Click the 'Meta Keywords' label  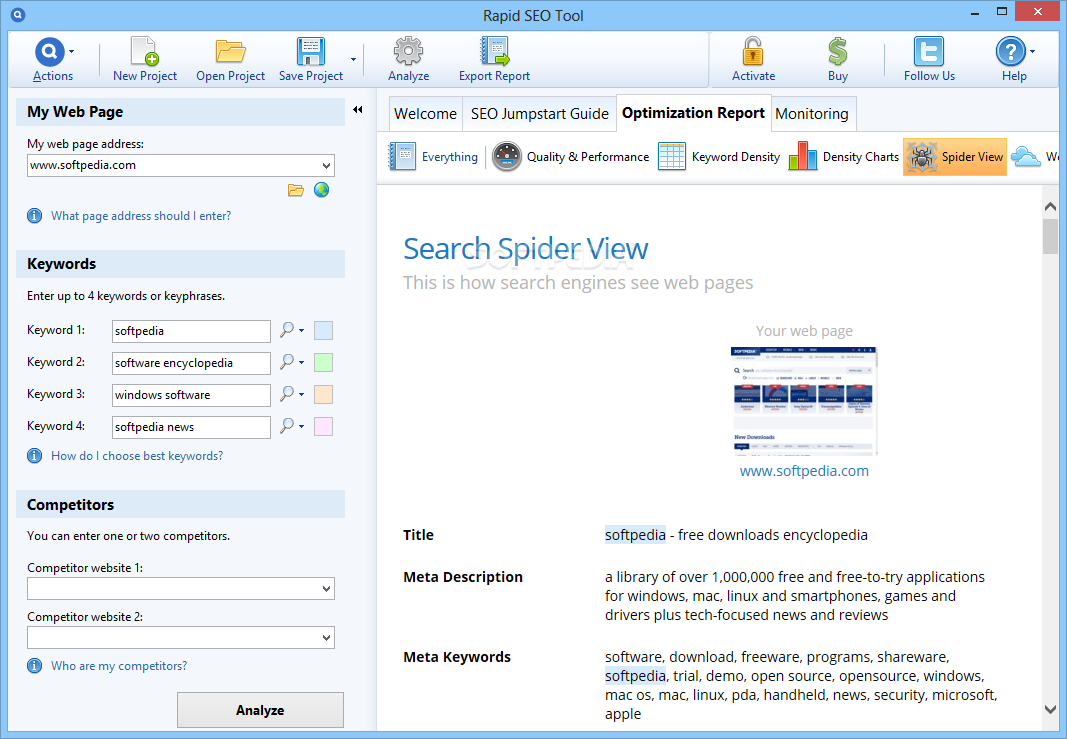[457, 657]
